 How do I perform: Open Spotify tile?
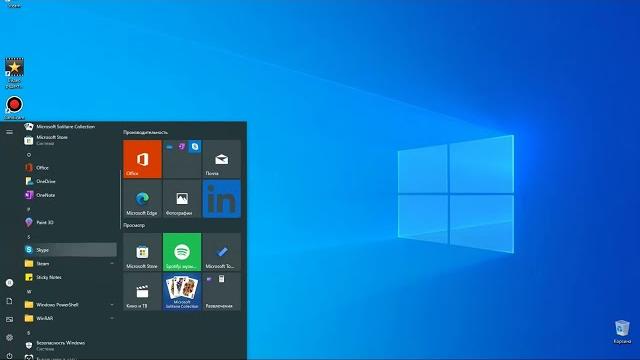click(182, 252)
